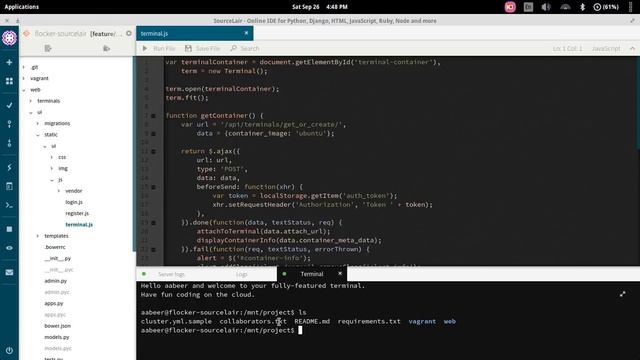640x360 pixels.
Task: Toggle code fold at function getContainer line
Action: coord(153,116)
